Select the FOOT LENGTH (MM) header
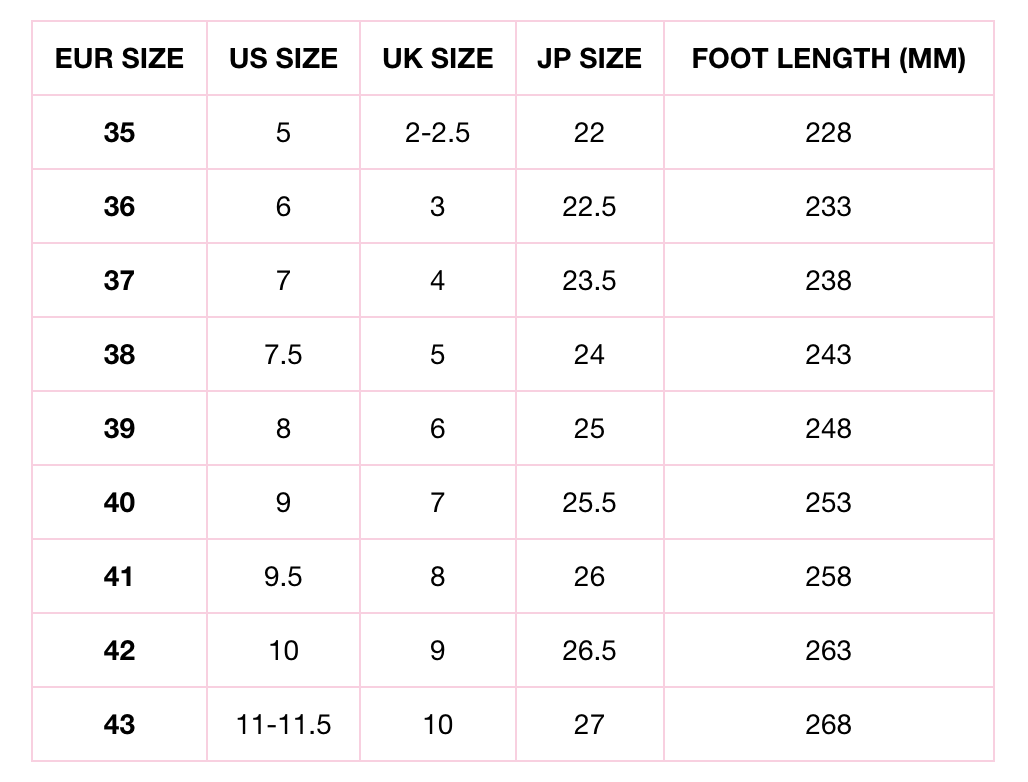1028x782 pixels. coord(828,59)
